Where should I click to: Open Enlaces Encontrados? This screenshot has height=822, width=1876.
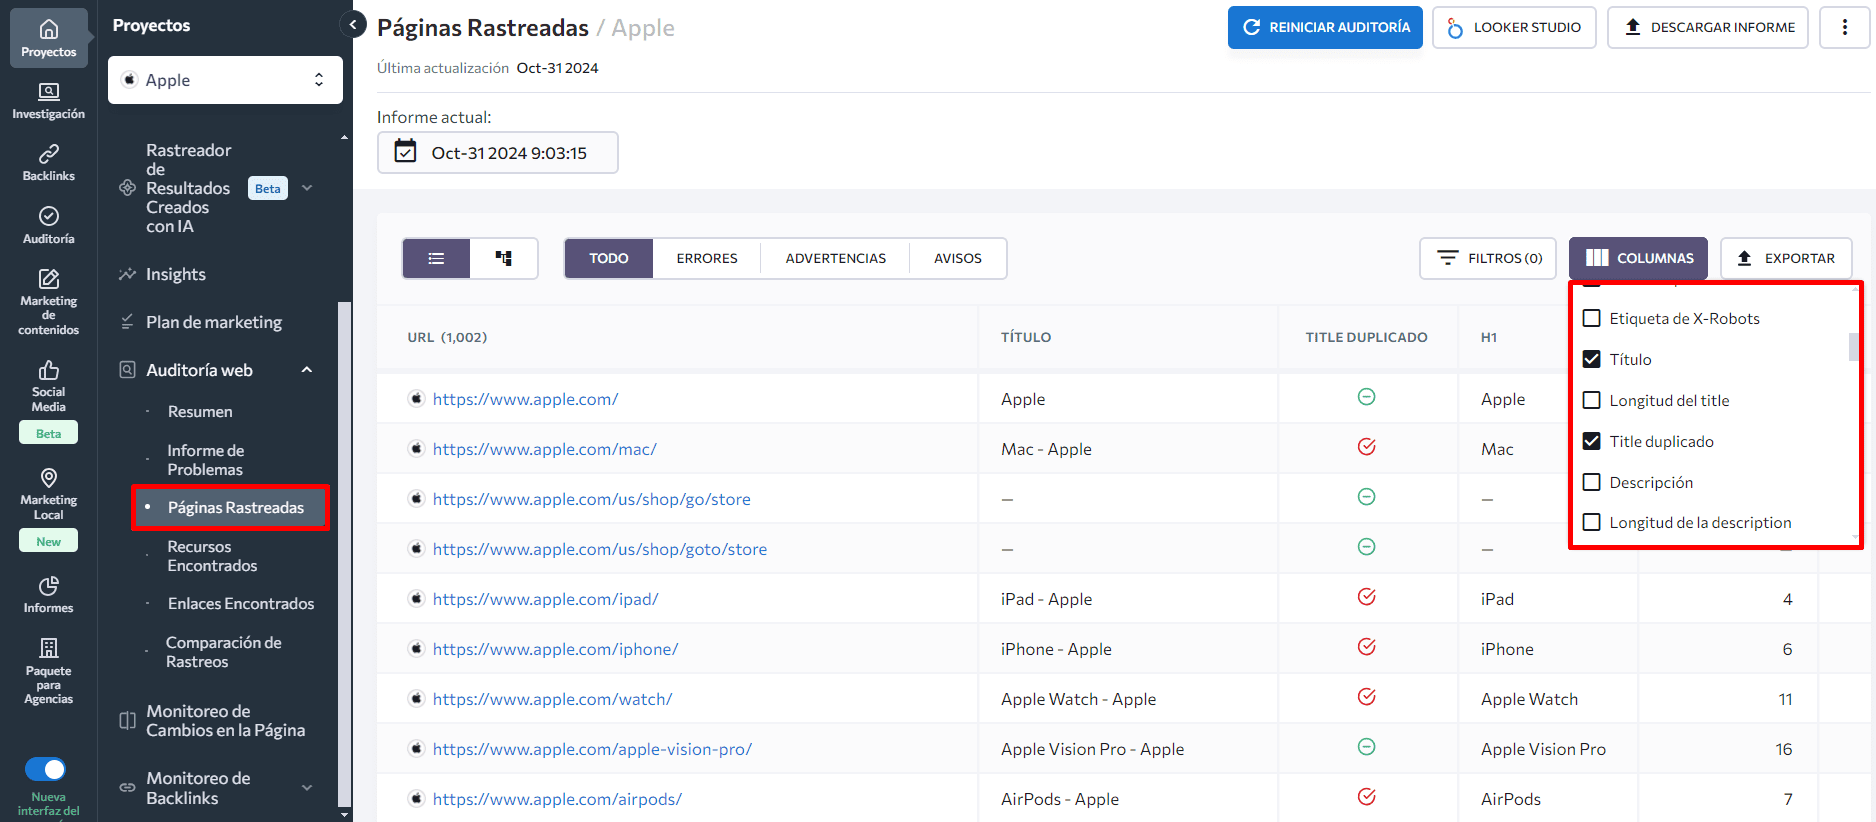pyautogui.click(x=241, y=603)
